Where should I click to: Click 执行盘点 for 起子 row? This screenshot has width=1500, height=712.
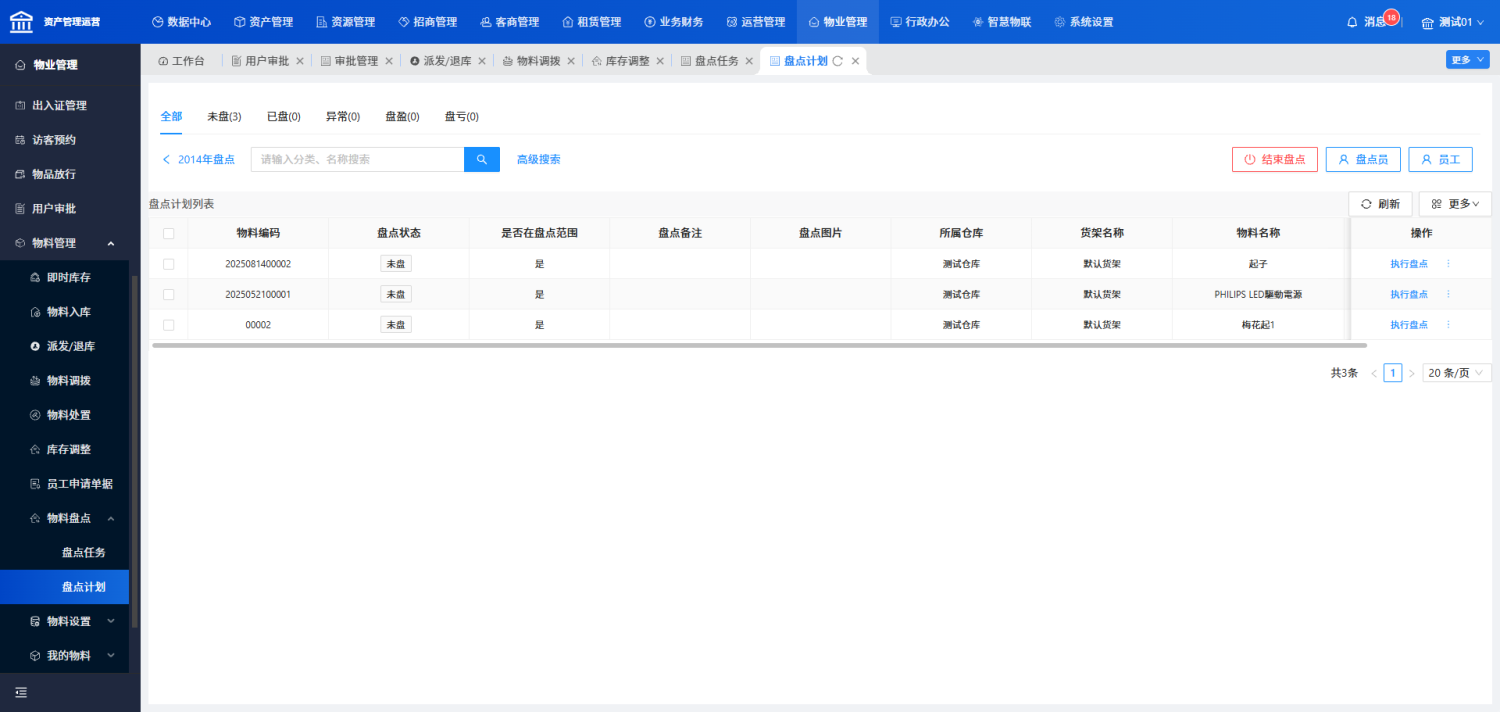(1409, 264)
